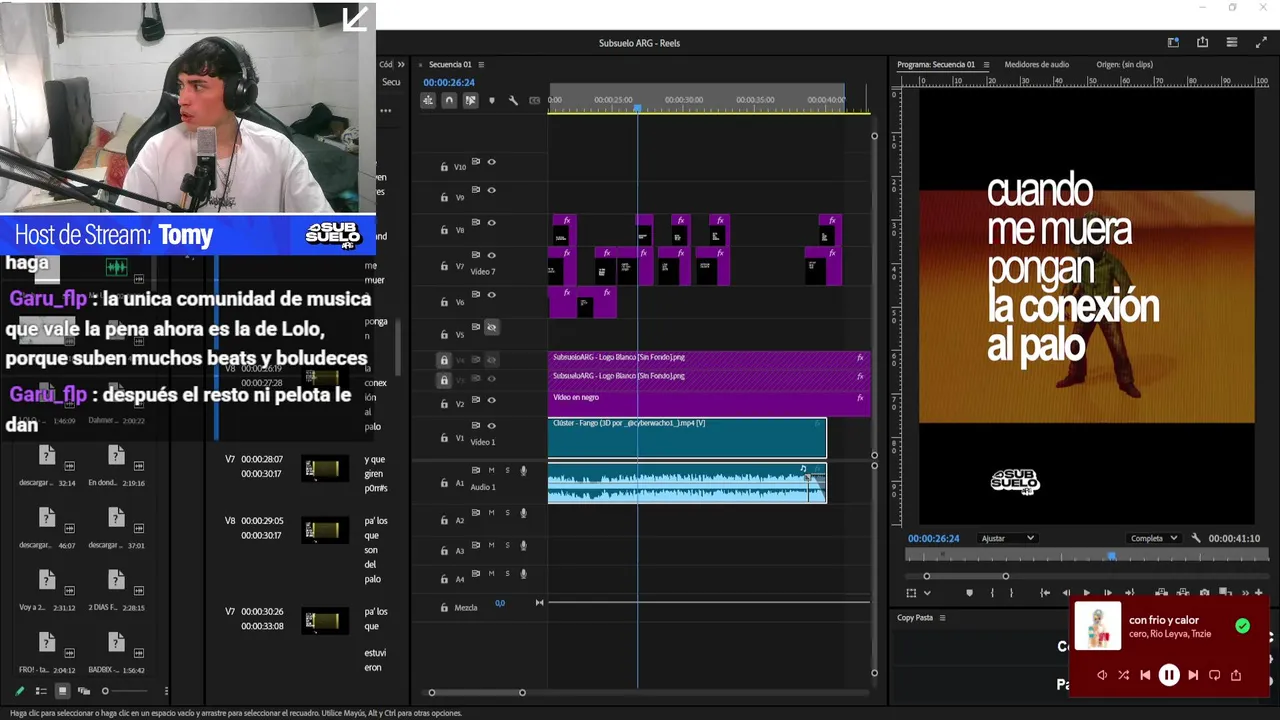This screenshot has height=720, width=1280.
Task: Select Secuencia 01 timeline tab
Action: click(450, 65)
